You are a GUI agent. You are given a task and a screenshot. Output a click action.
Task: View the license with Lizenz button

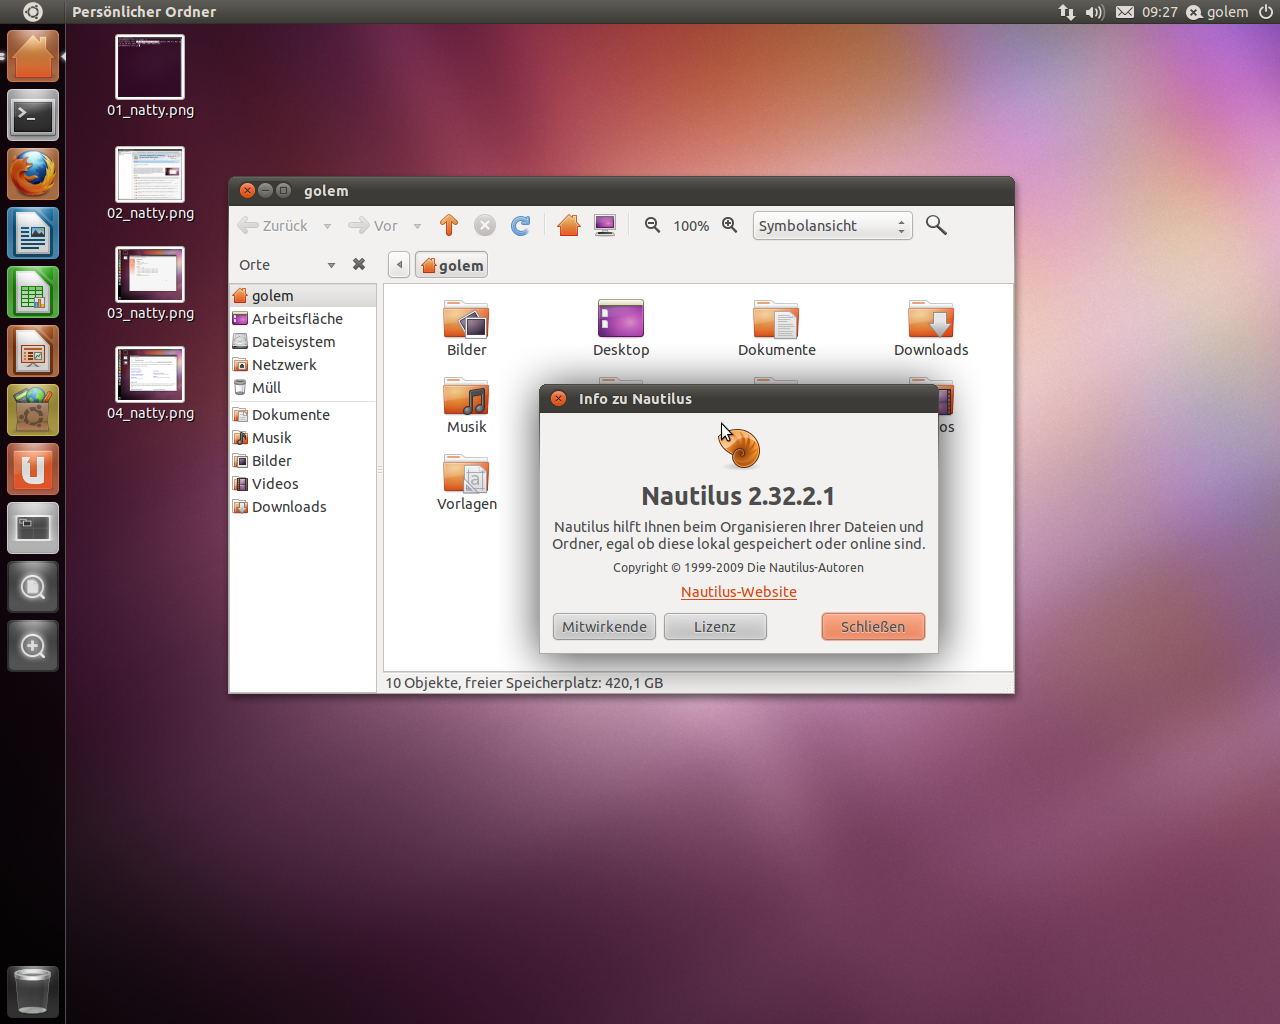coord(715,626)
